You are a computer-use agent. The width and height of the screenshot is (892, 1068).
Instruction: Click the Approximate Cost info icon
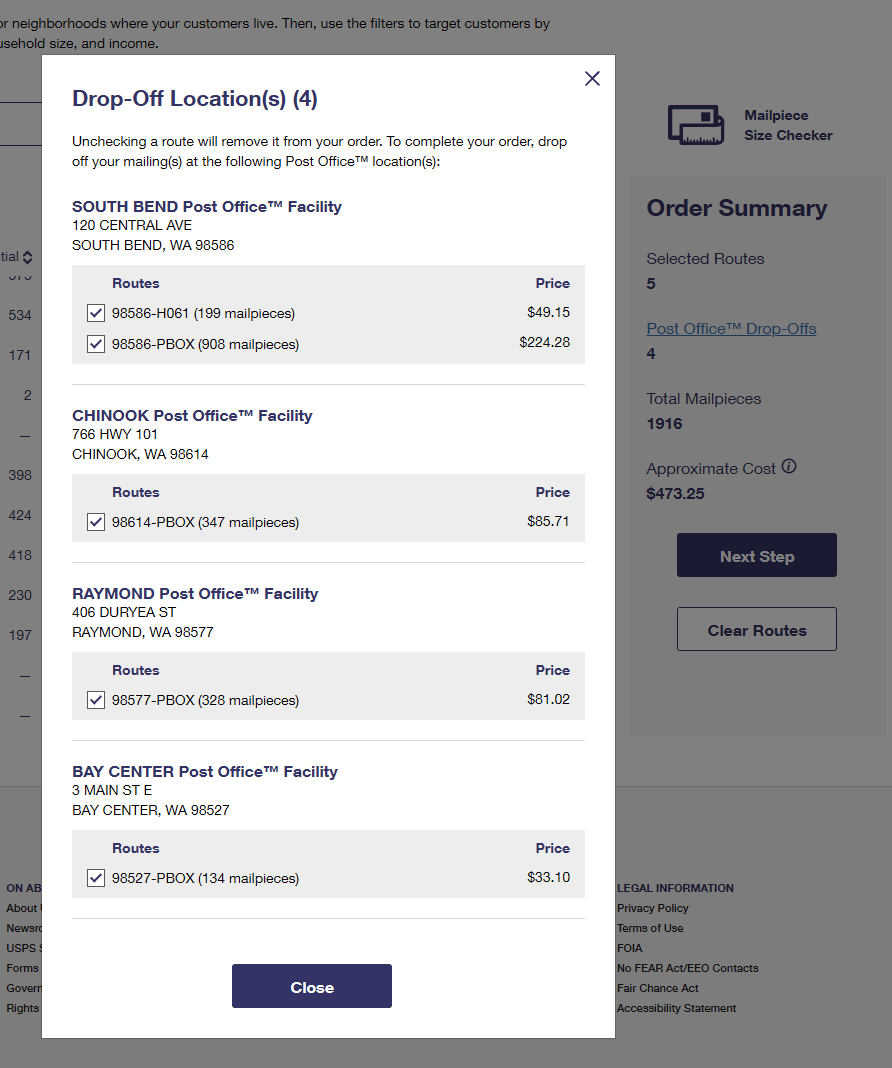point(789,467)
